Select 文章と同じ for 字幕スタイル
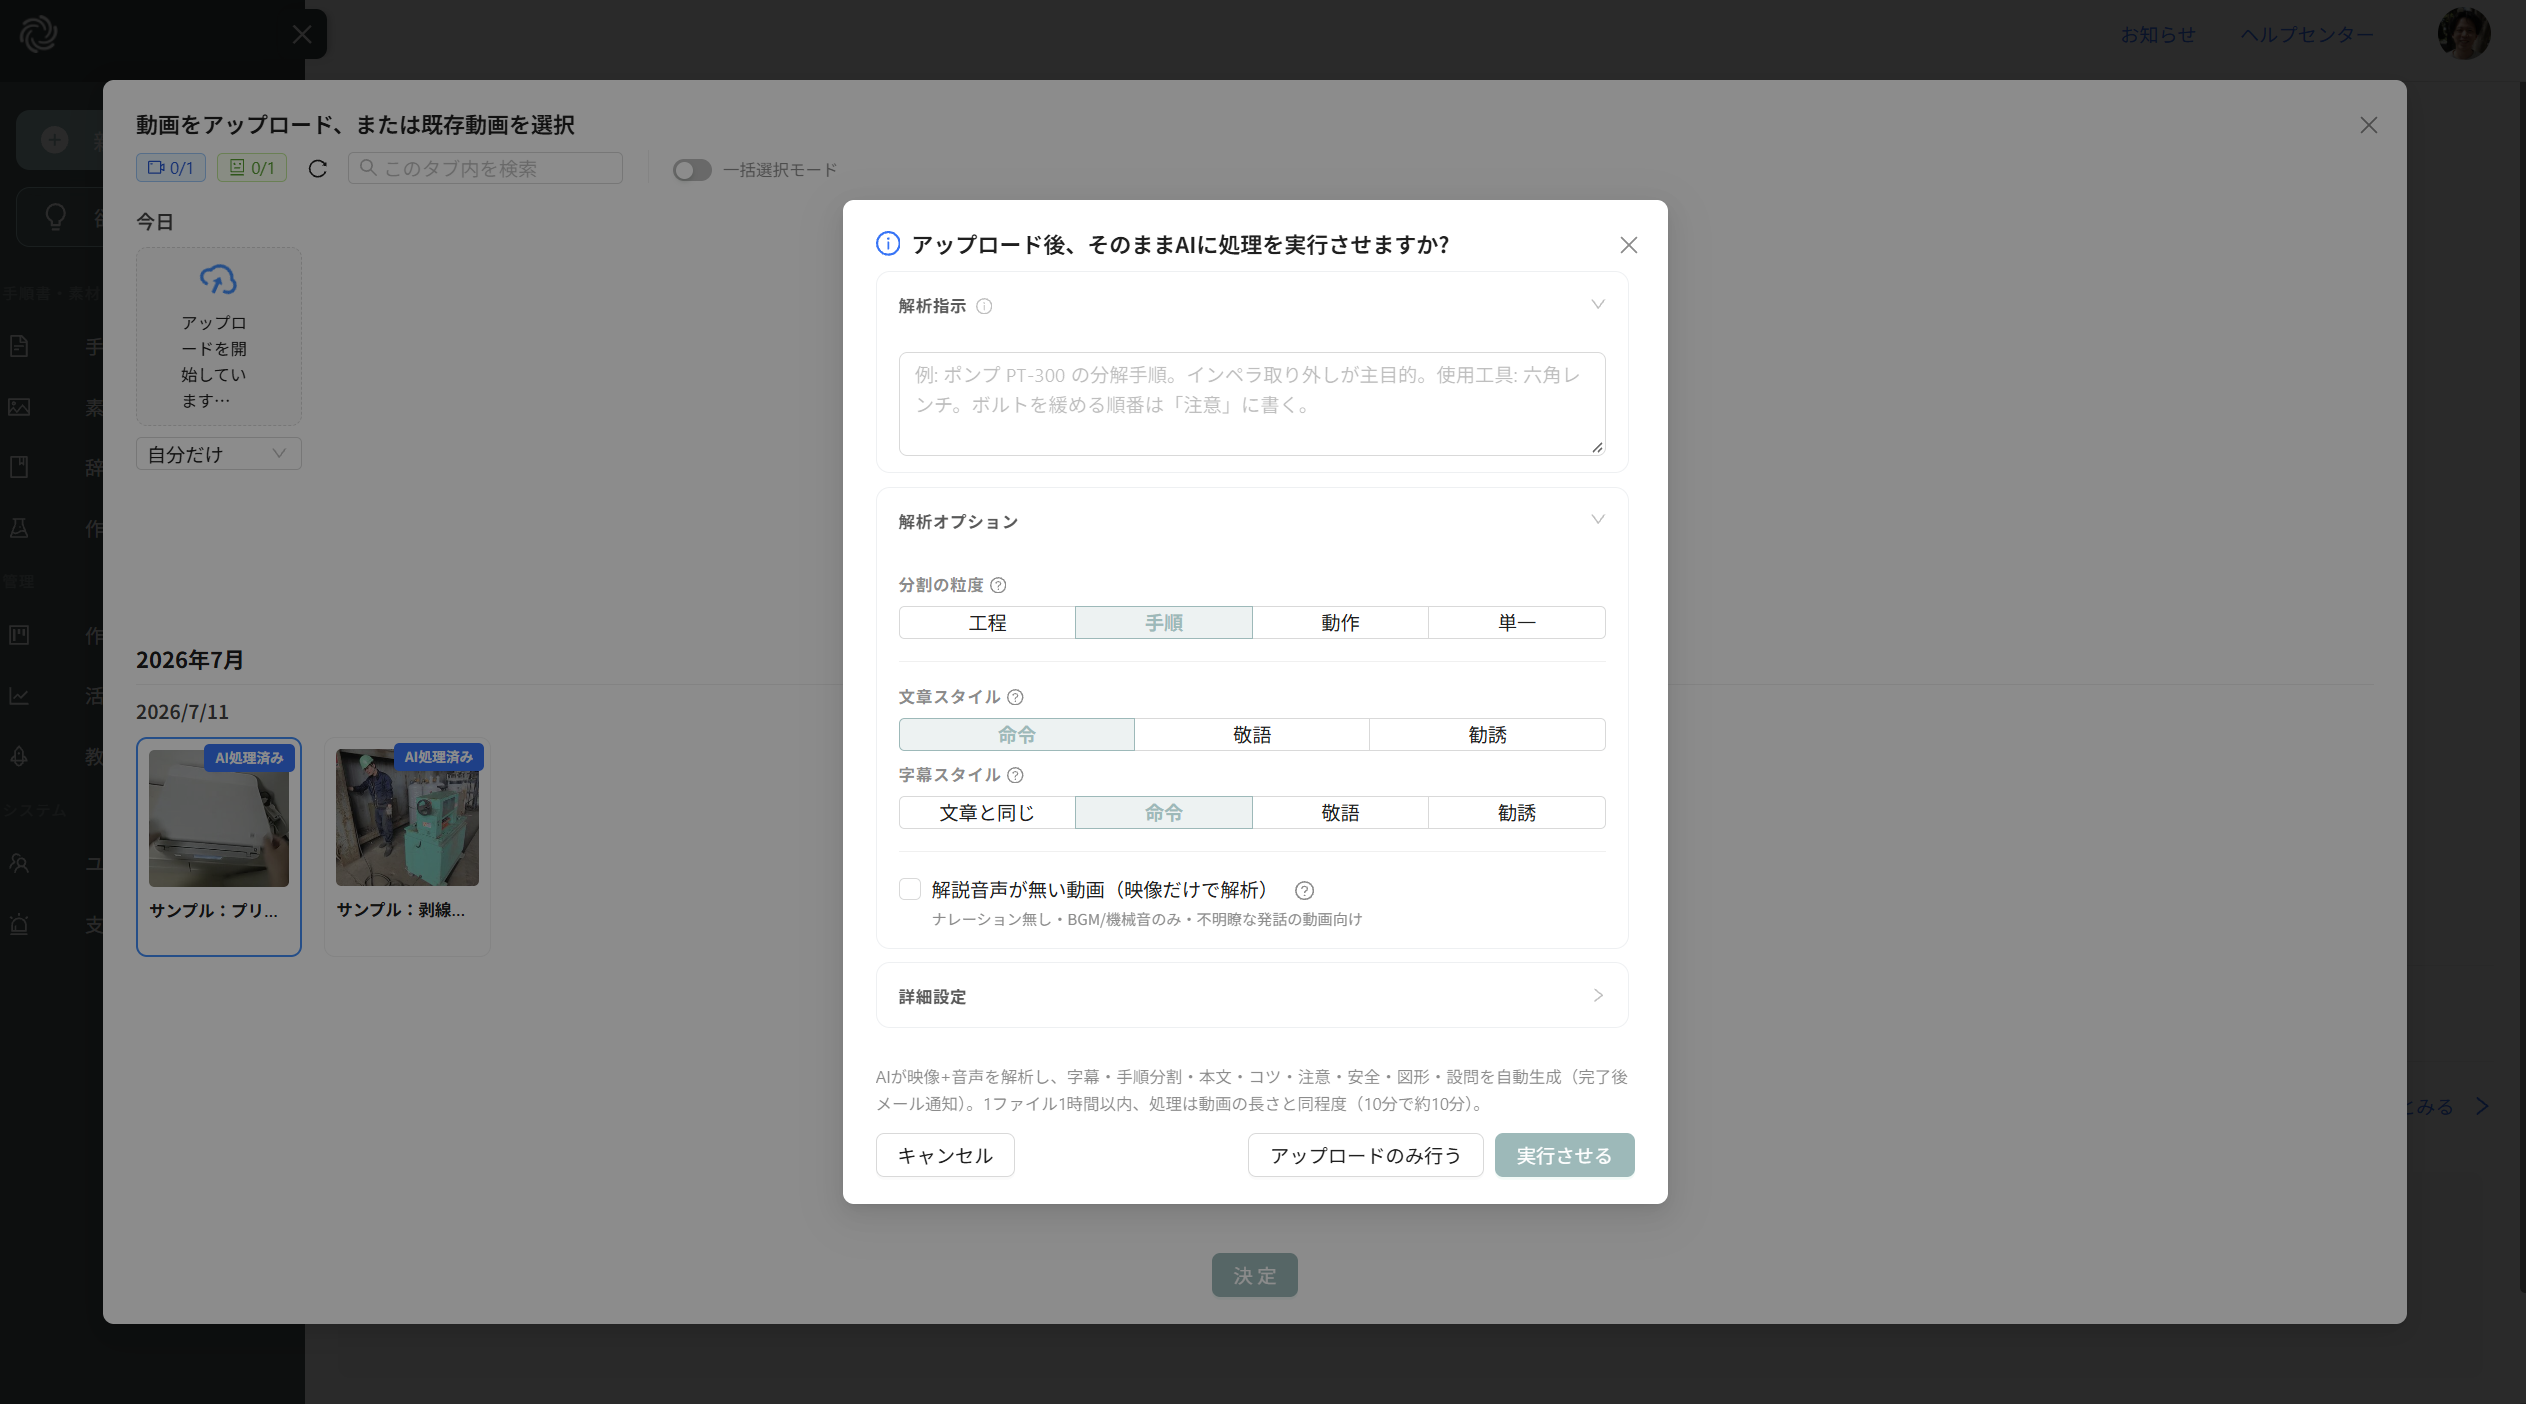The height and width of the screenshot is (1404, 2526). tap(987, 813)
